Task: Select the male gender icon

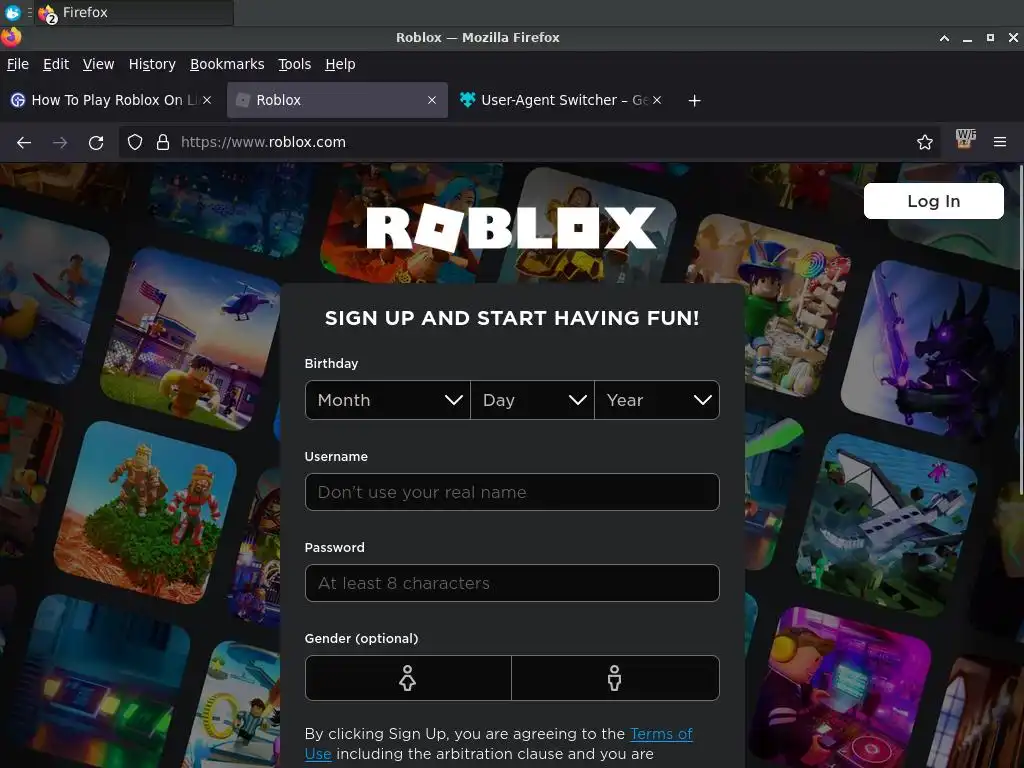Action: [x=615, y=678]
